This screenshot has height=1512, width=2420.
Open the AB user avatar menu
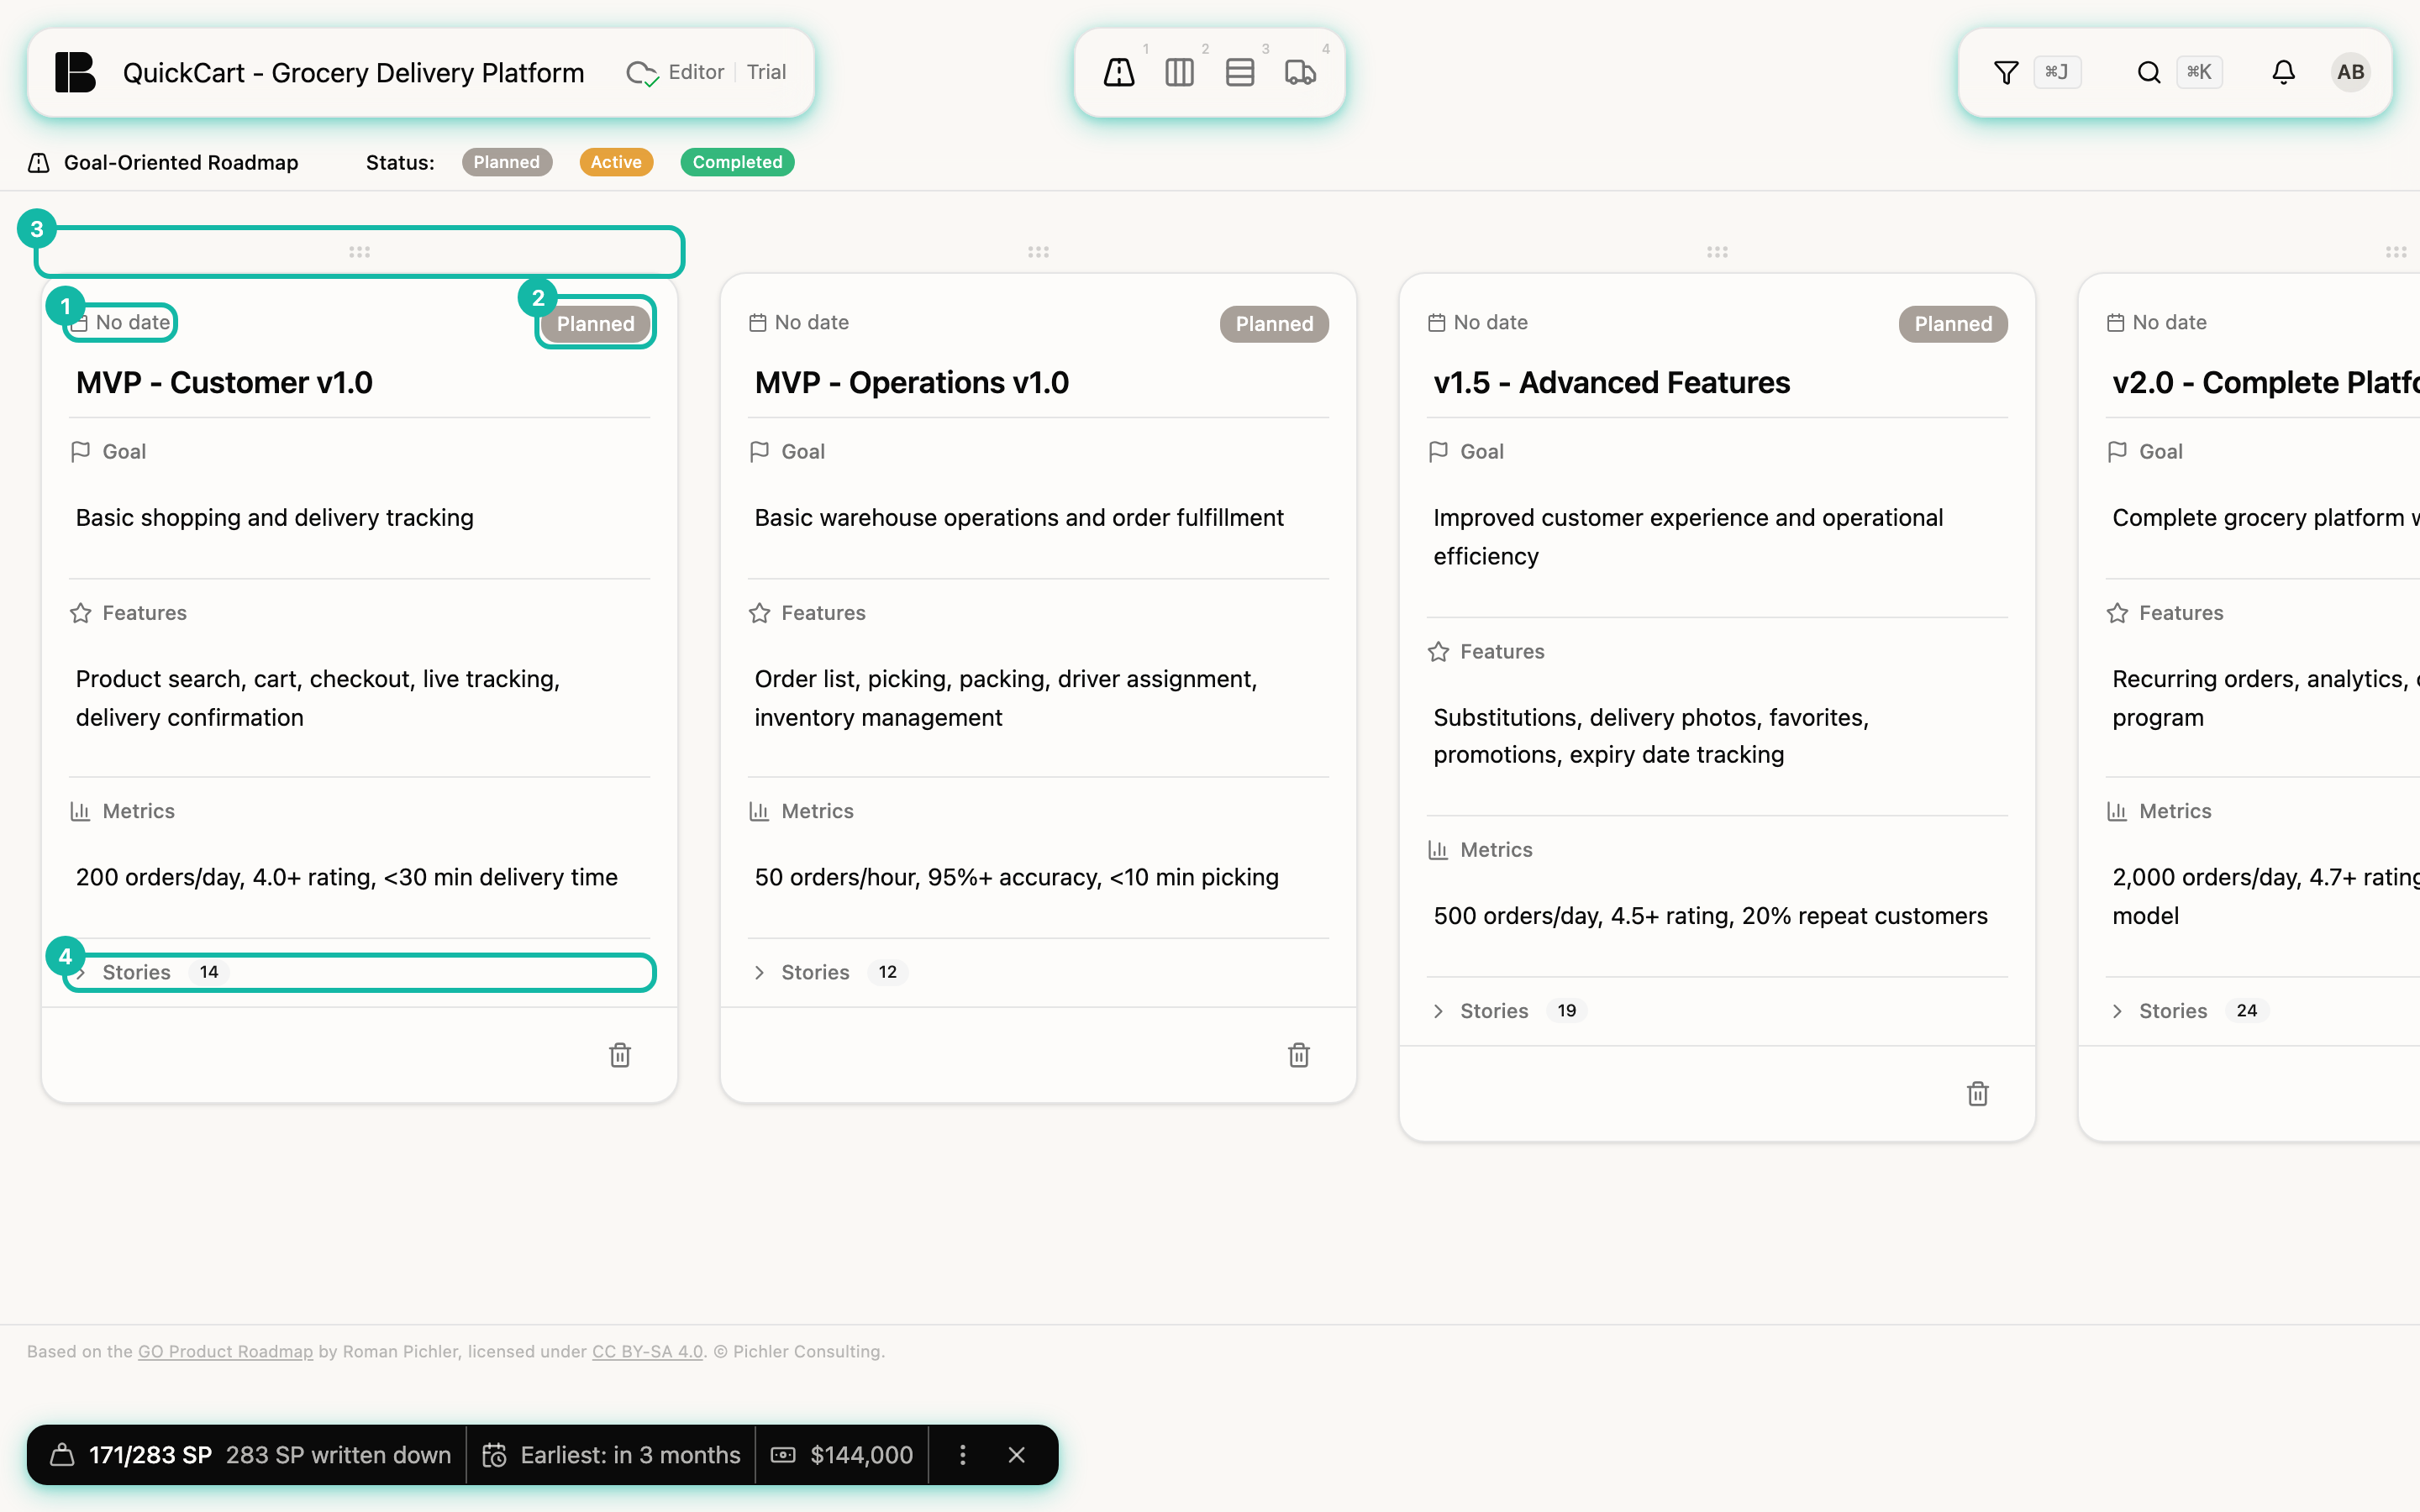[2350, 72]
